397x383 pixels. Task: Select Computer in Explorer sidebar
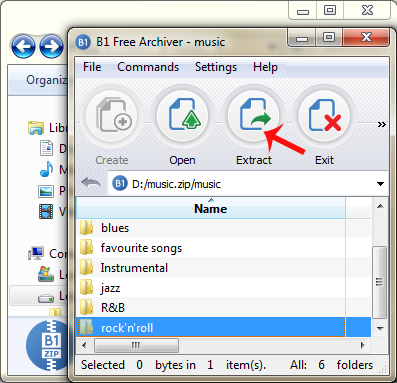pyautogui.click(x=48, y=254)
